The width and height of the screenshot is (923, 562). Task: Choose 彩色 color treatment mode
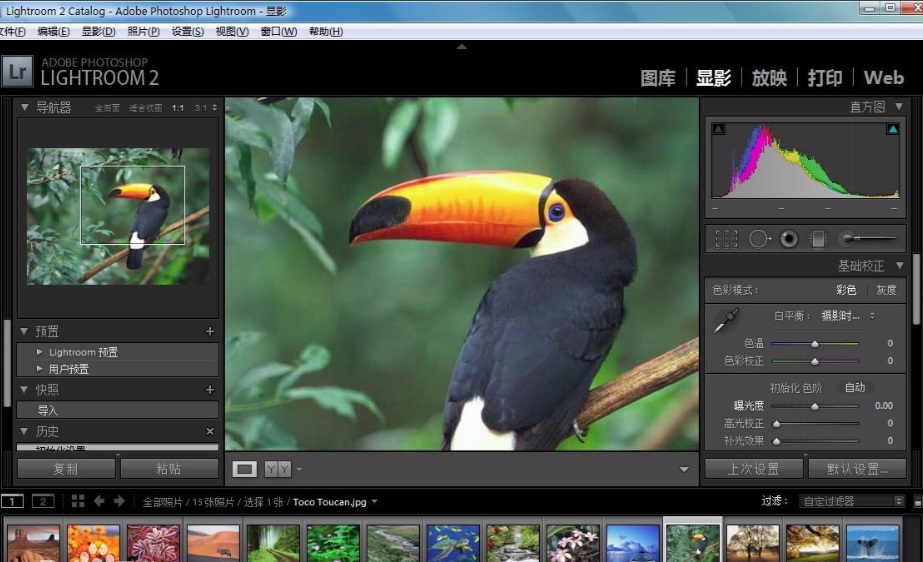(x=846, y=290)
